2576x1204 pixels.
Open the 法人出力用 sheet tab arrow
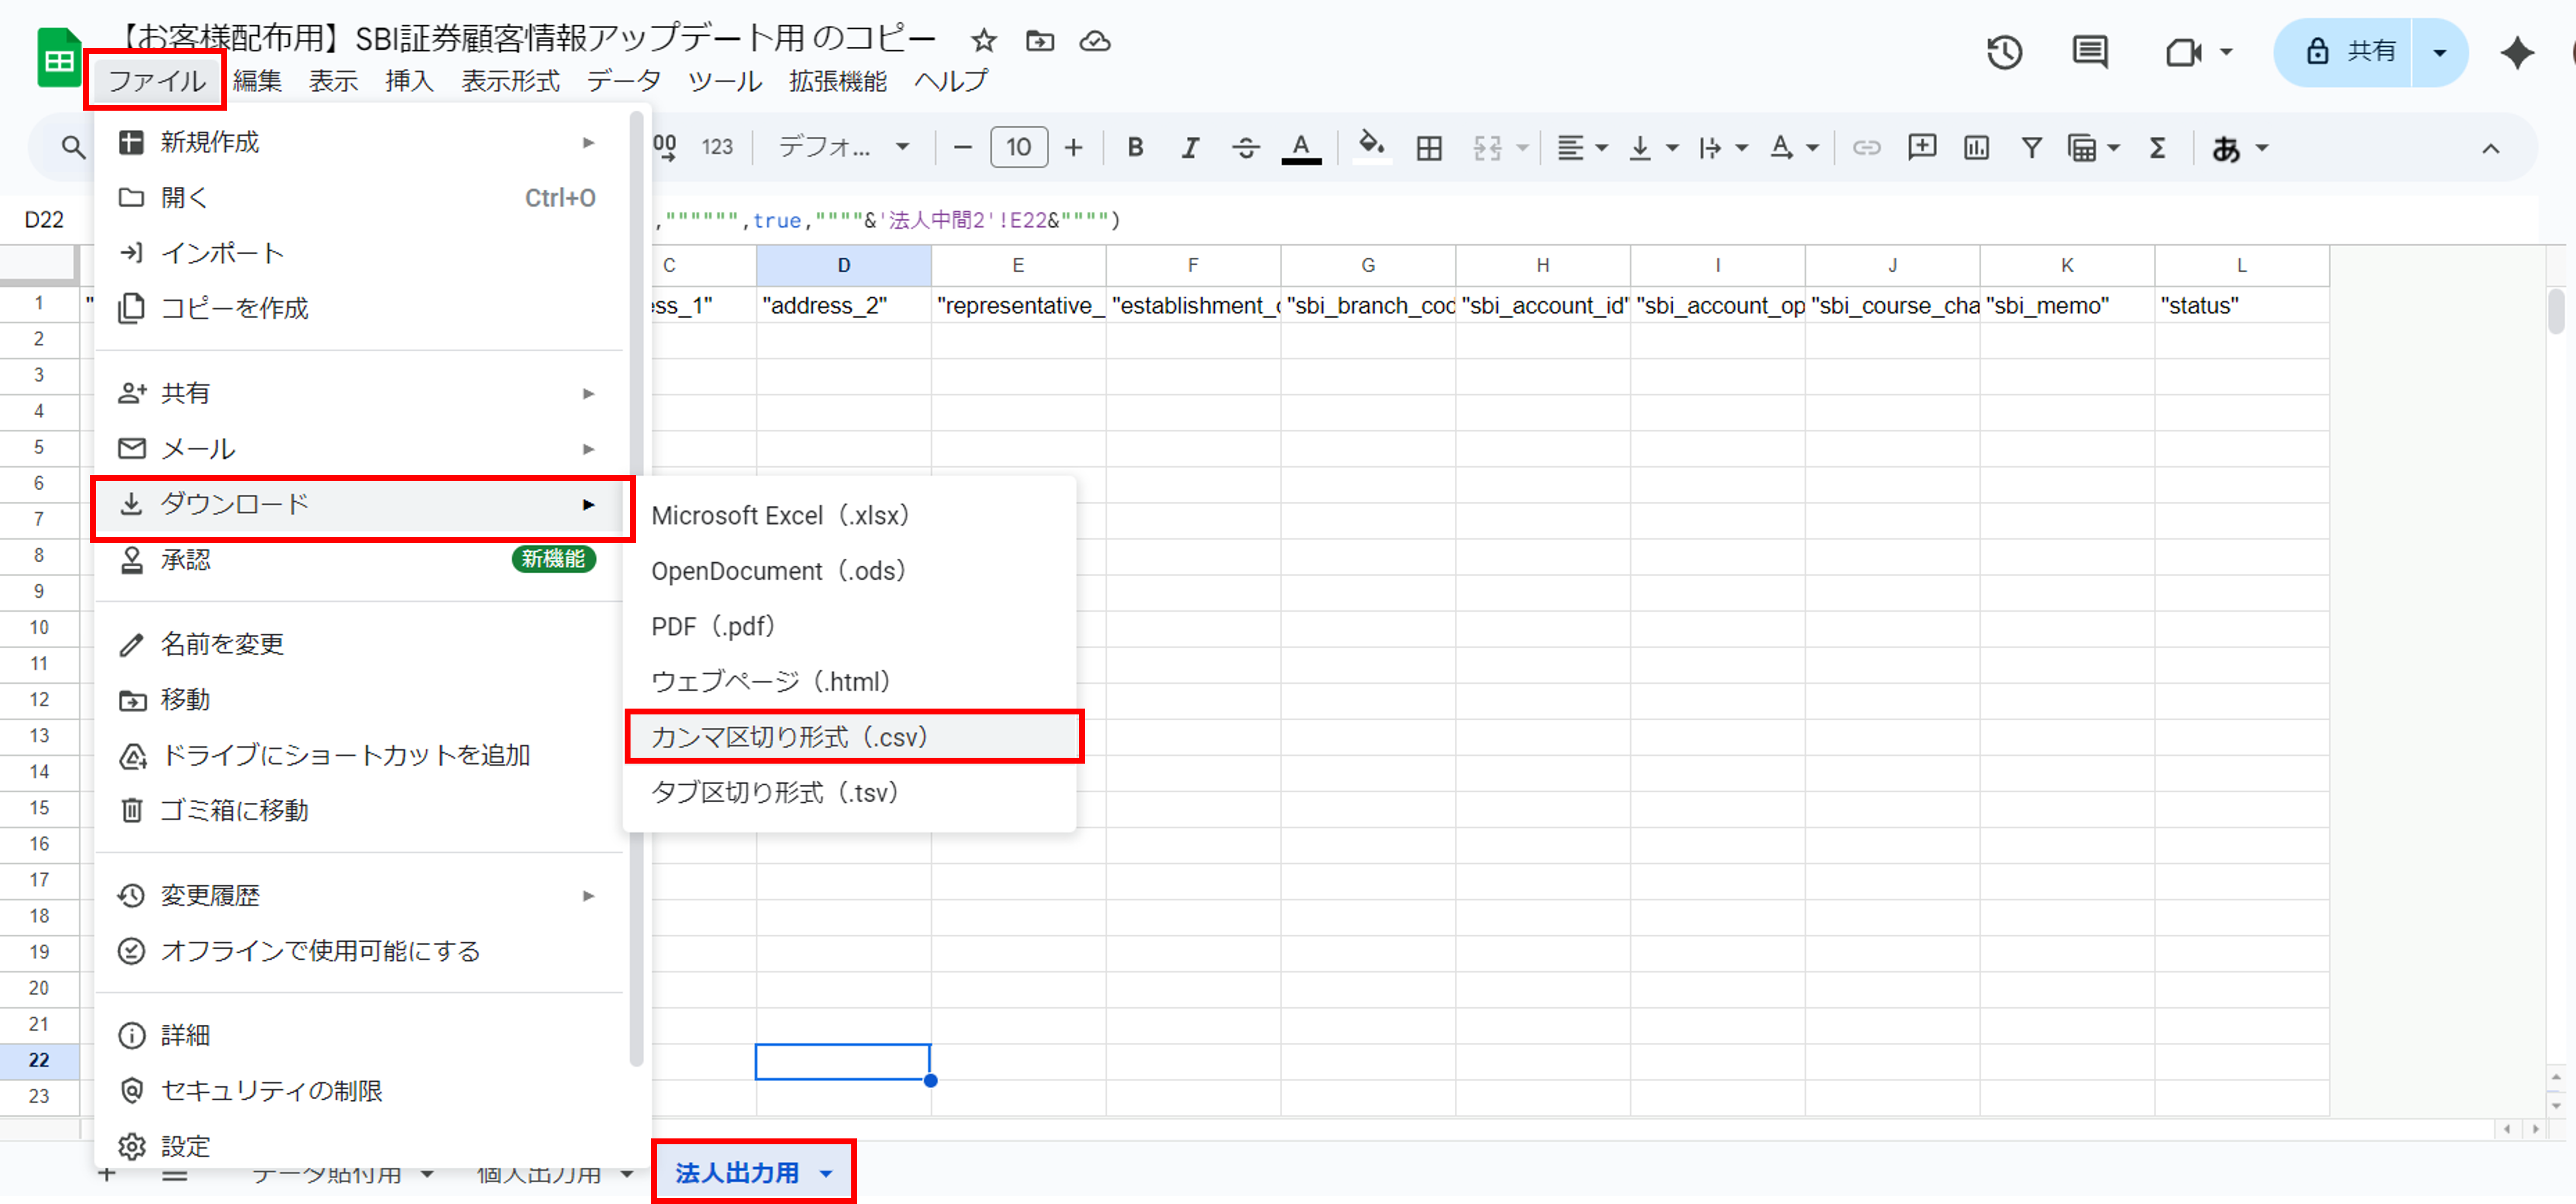tap(826, 1173)
